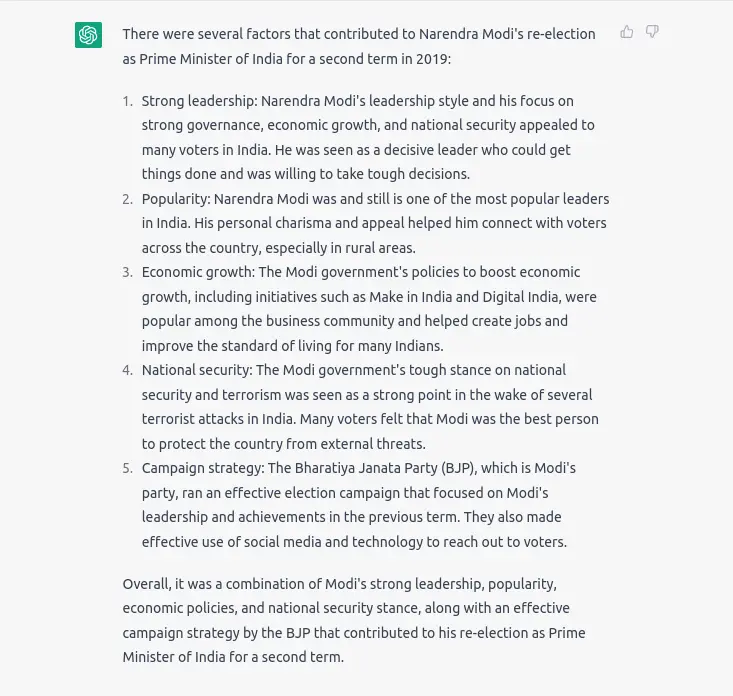Click the 'Popularity' list item heading
This screenshot has height=696, width=733.
[x=176, y=199]
